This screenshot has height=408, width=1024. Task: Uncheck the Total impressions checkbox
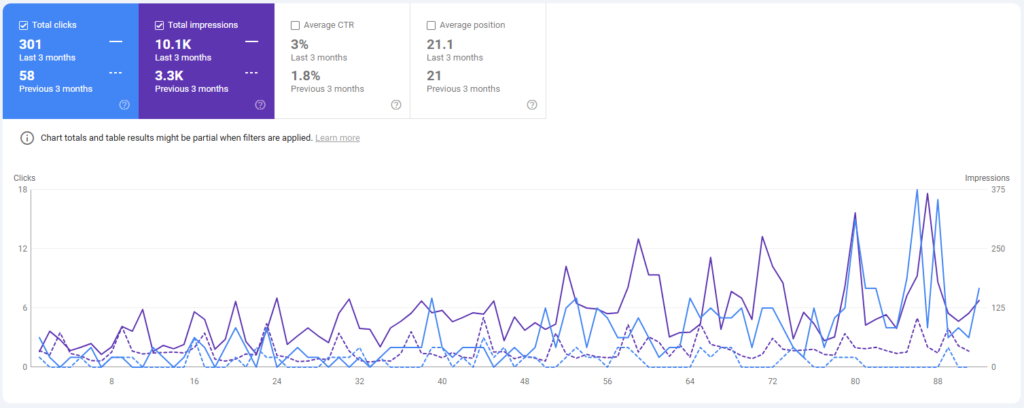pos(159,25)
